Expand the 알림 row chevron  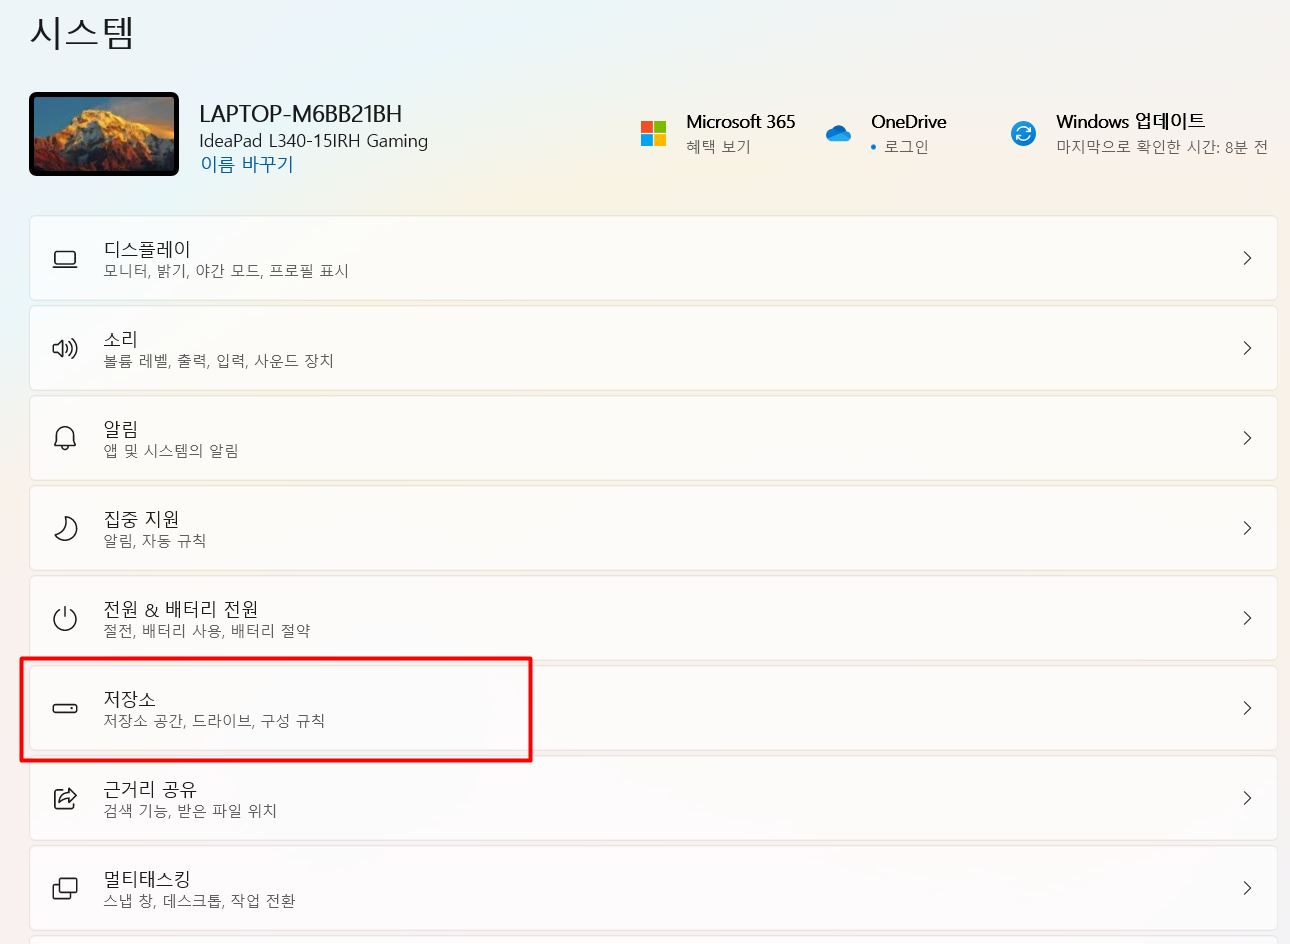click(1247, 438)
